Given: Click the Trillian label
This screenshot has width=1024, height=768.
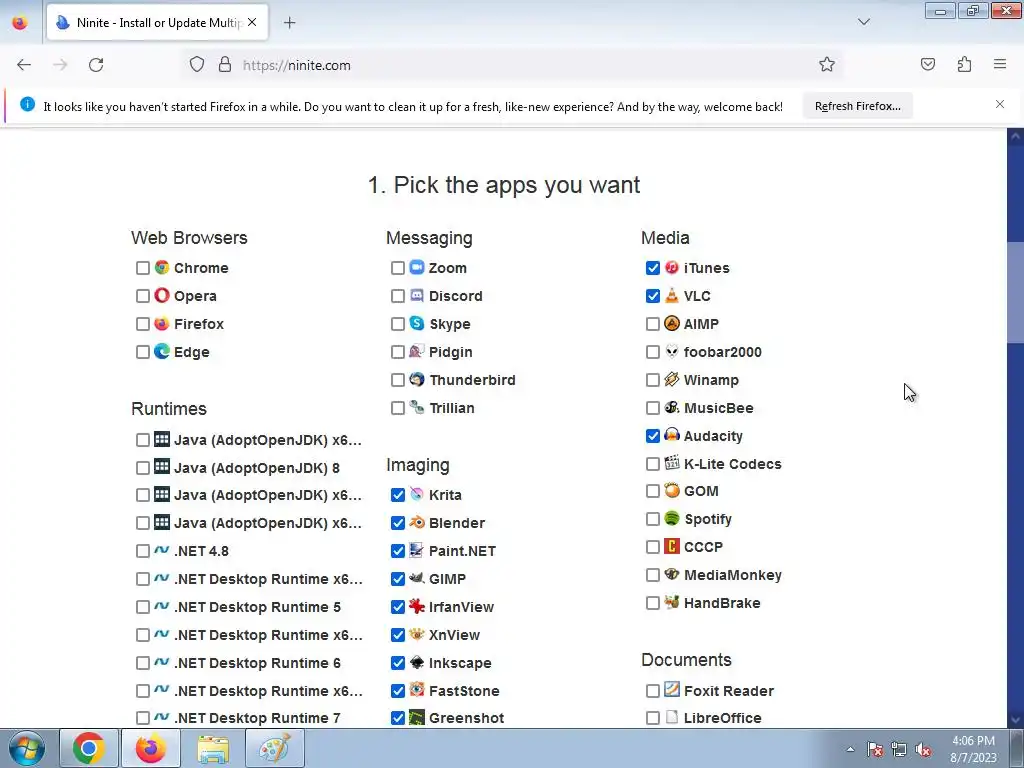Looking at the screenshot, I should pyautogui.click(x=452, y=408).
